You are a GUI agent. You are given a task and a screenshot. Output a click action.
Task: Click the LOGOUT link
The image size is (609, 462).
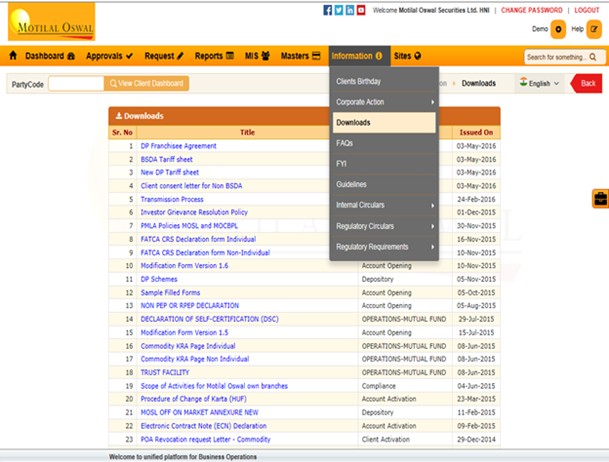[x=586, y=10]
